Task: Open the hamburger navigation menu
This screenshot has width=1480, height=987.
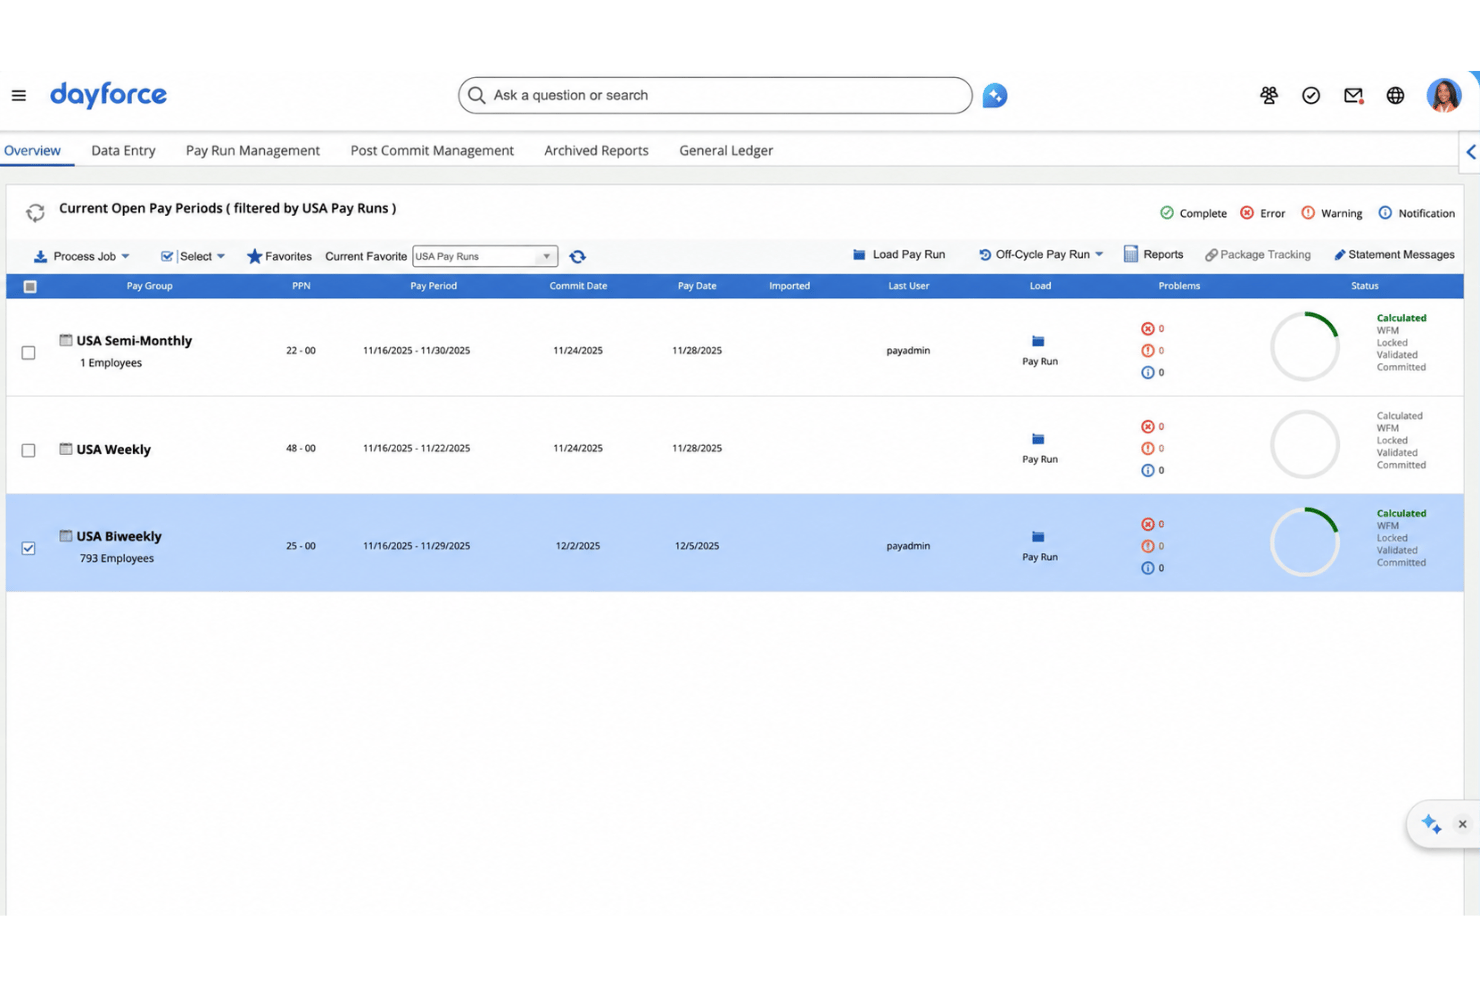Action: pyautogui.click(x=19, y=95)
